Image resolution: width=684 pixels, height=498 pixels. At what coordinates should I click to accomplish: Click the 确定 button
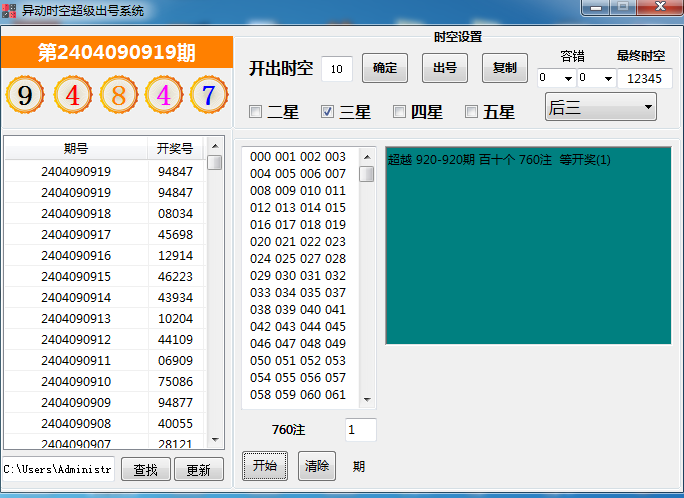[x=385, y=68]
